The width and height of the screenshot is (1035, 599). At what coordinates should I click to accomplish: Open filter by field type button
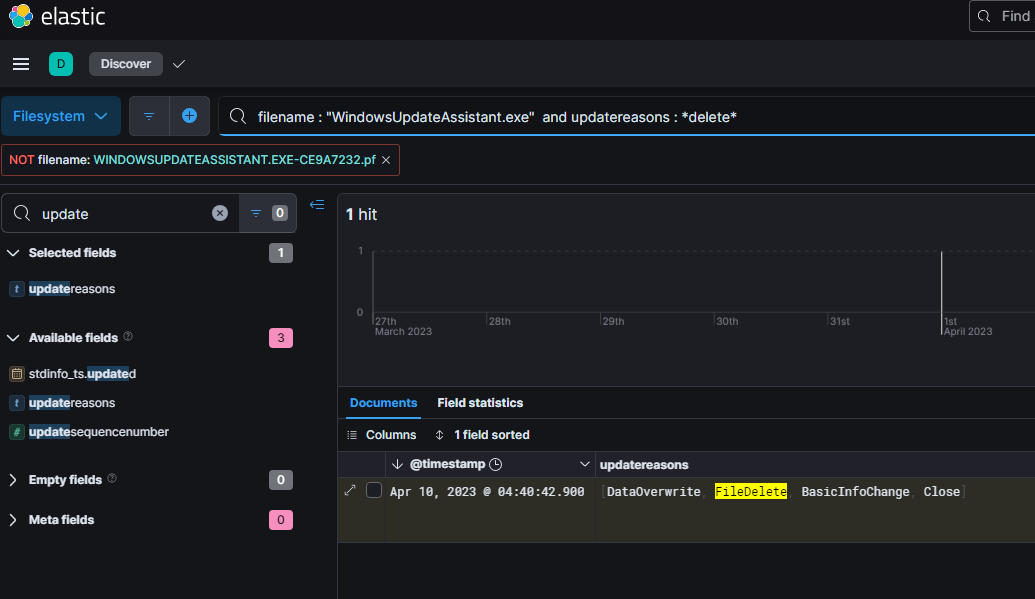point(267,213)
